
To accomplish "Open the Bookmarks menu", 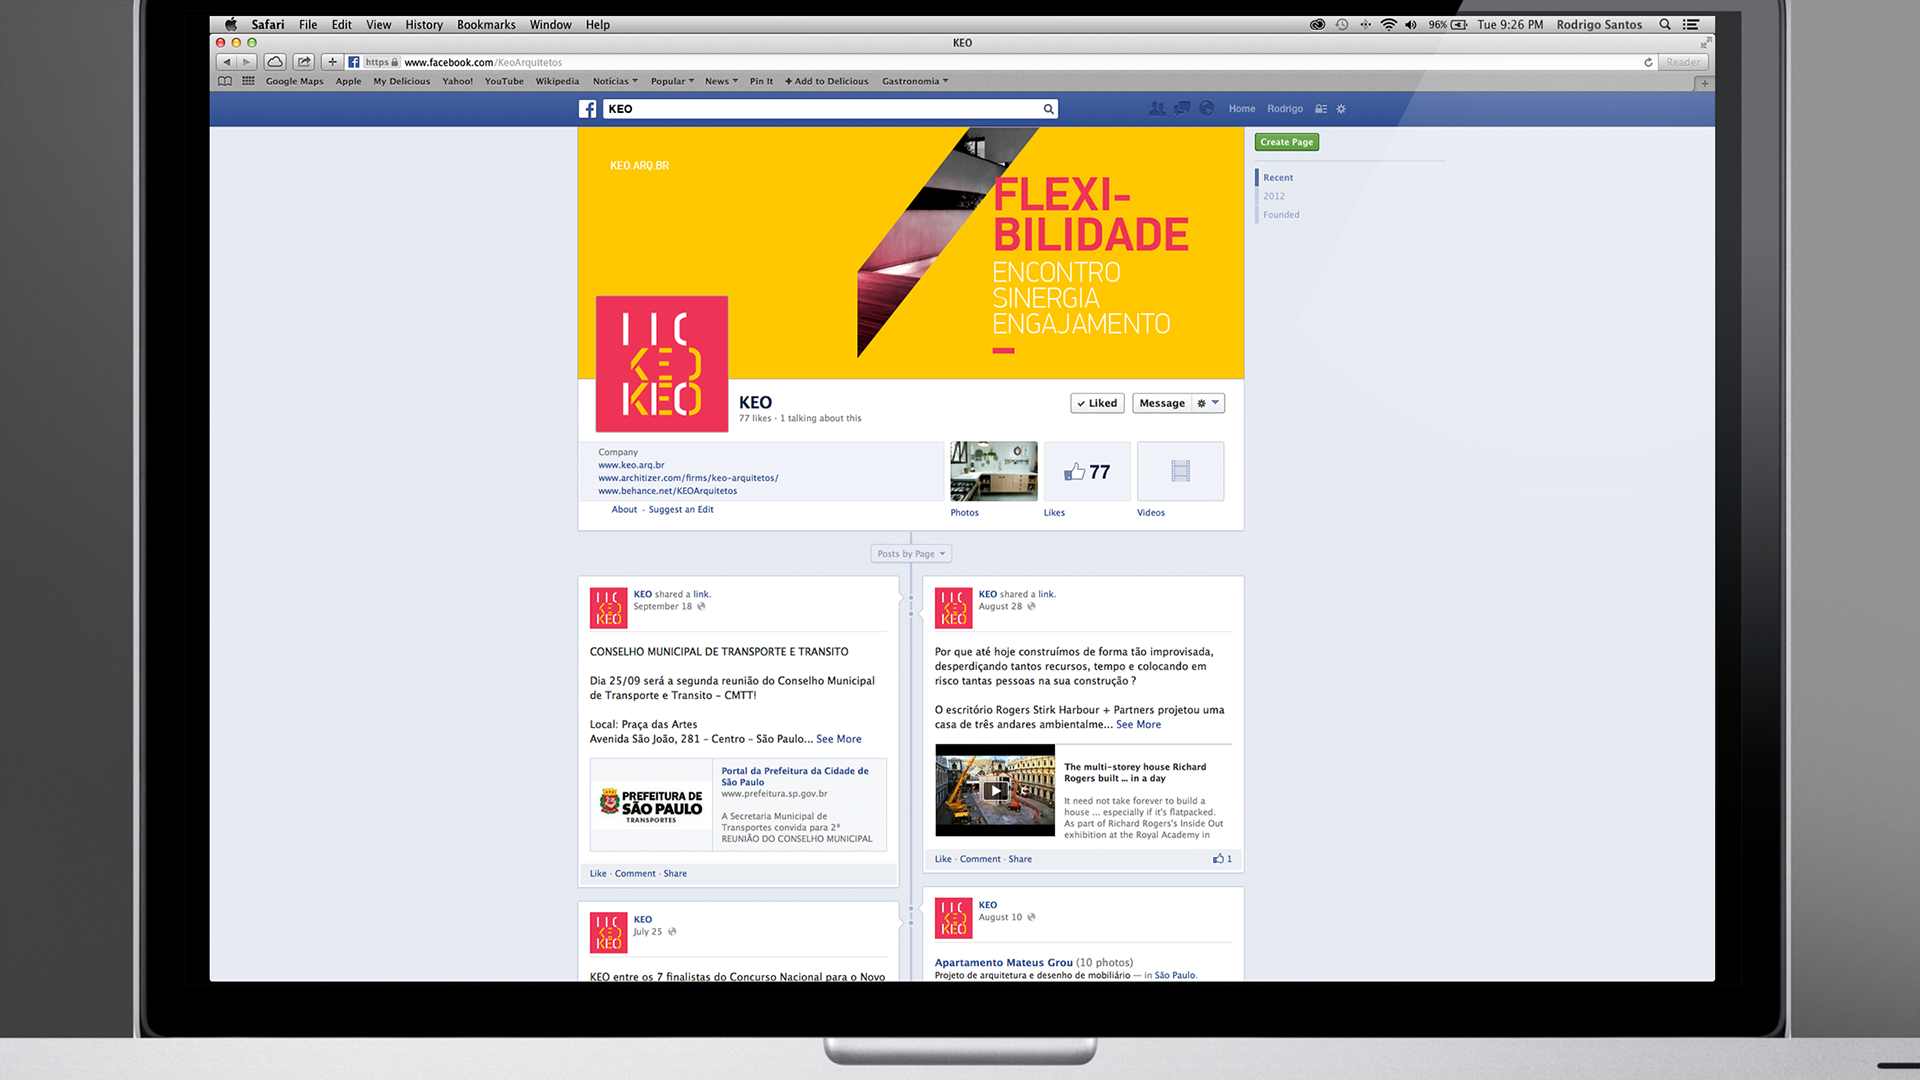I will coord(486,24).
